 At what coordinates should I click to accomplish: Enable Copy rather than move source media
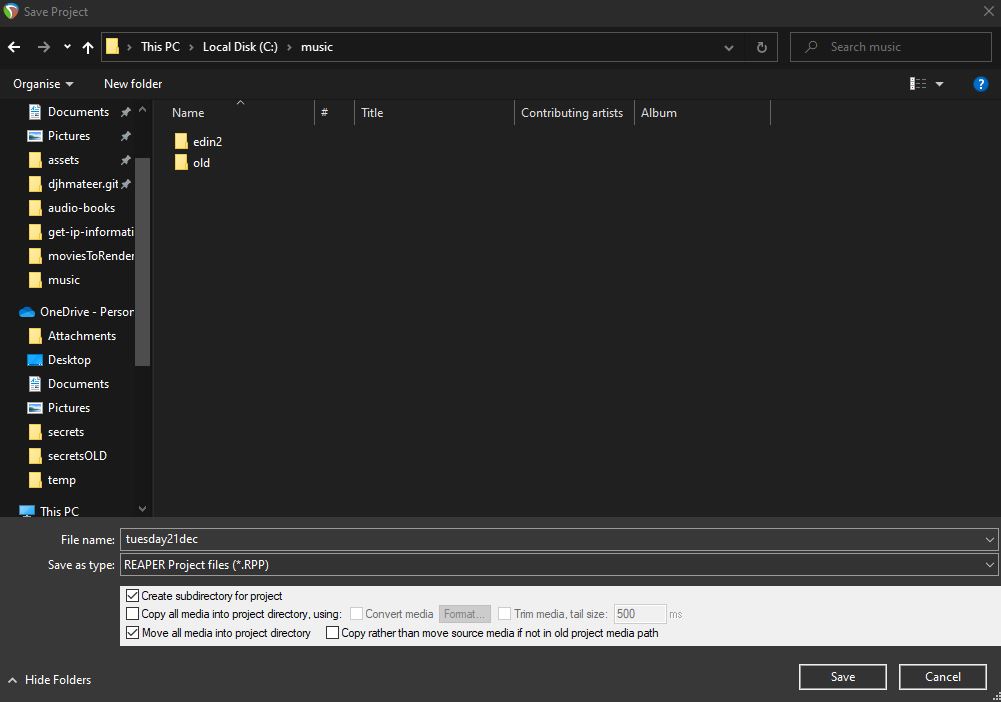point(332,633)
